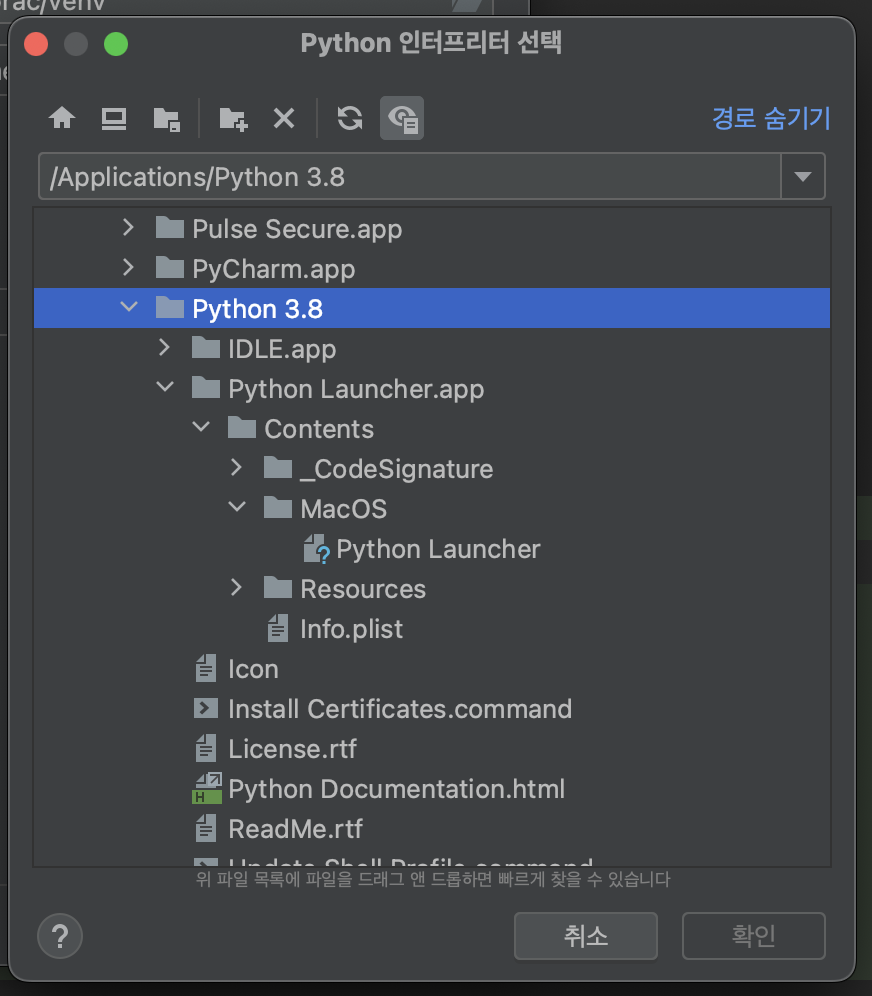
Task: Select Install Certificates.command
Action: tap(432, 709)
